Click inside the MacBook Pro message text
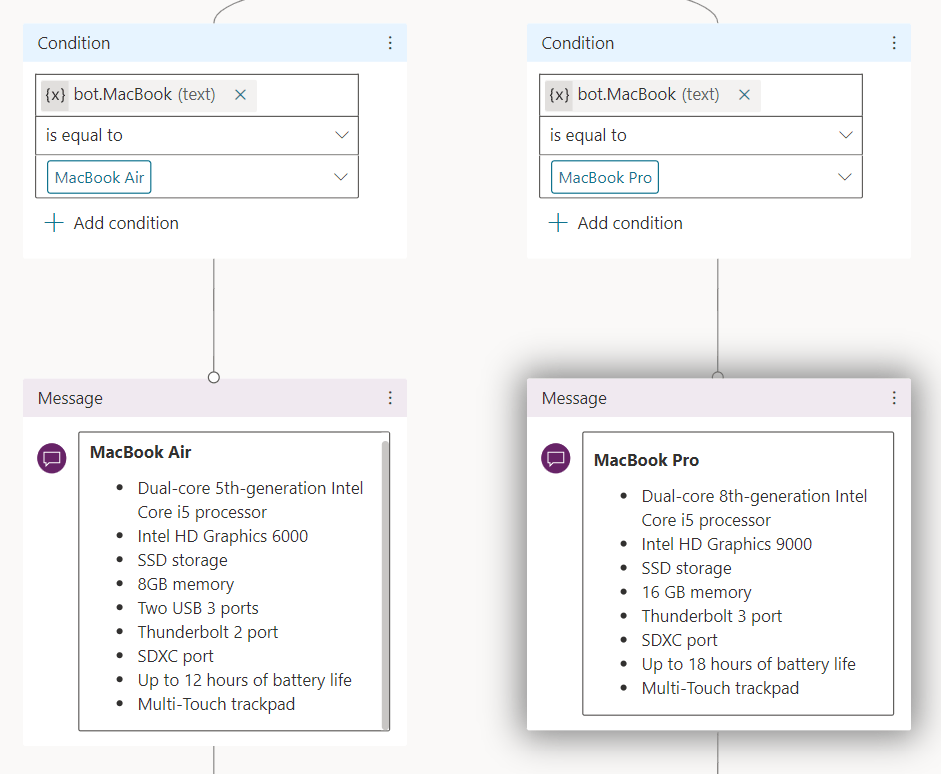Image resolution: width=941 pixels, height=774 pixels. pos(738,580)
